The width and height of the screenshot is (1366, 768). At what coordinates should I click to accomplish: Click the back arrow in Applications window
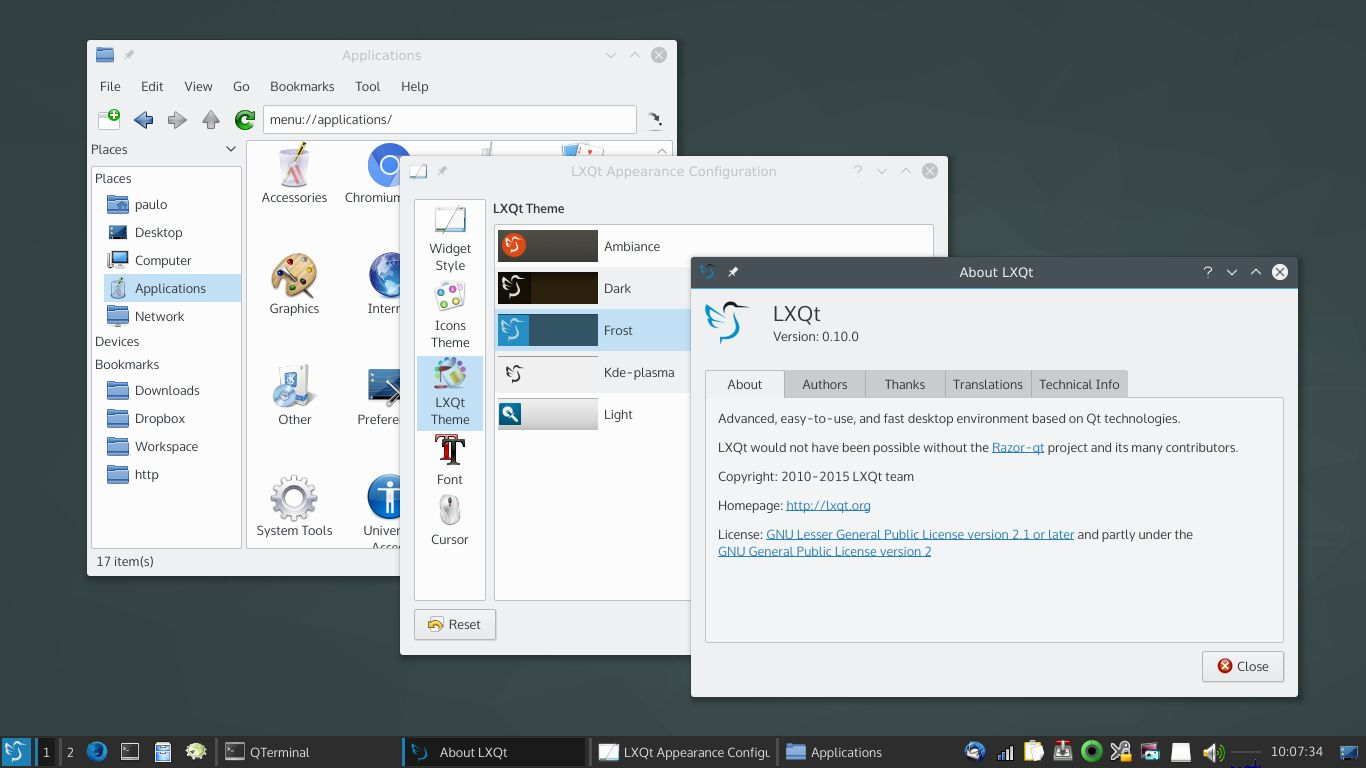click(143, 119)
